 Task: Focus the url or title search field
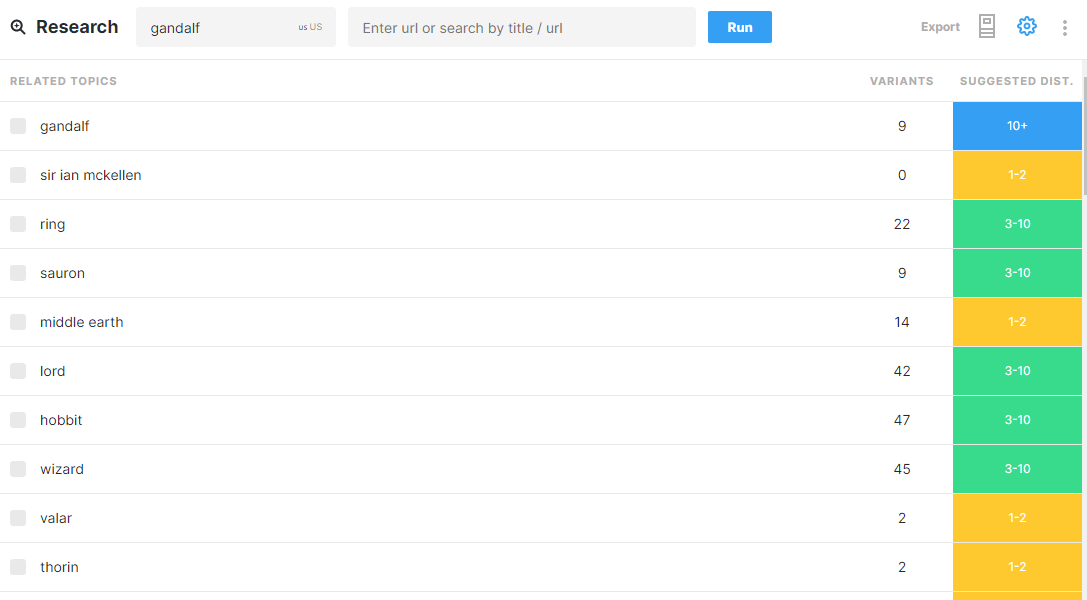[521, 27]
